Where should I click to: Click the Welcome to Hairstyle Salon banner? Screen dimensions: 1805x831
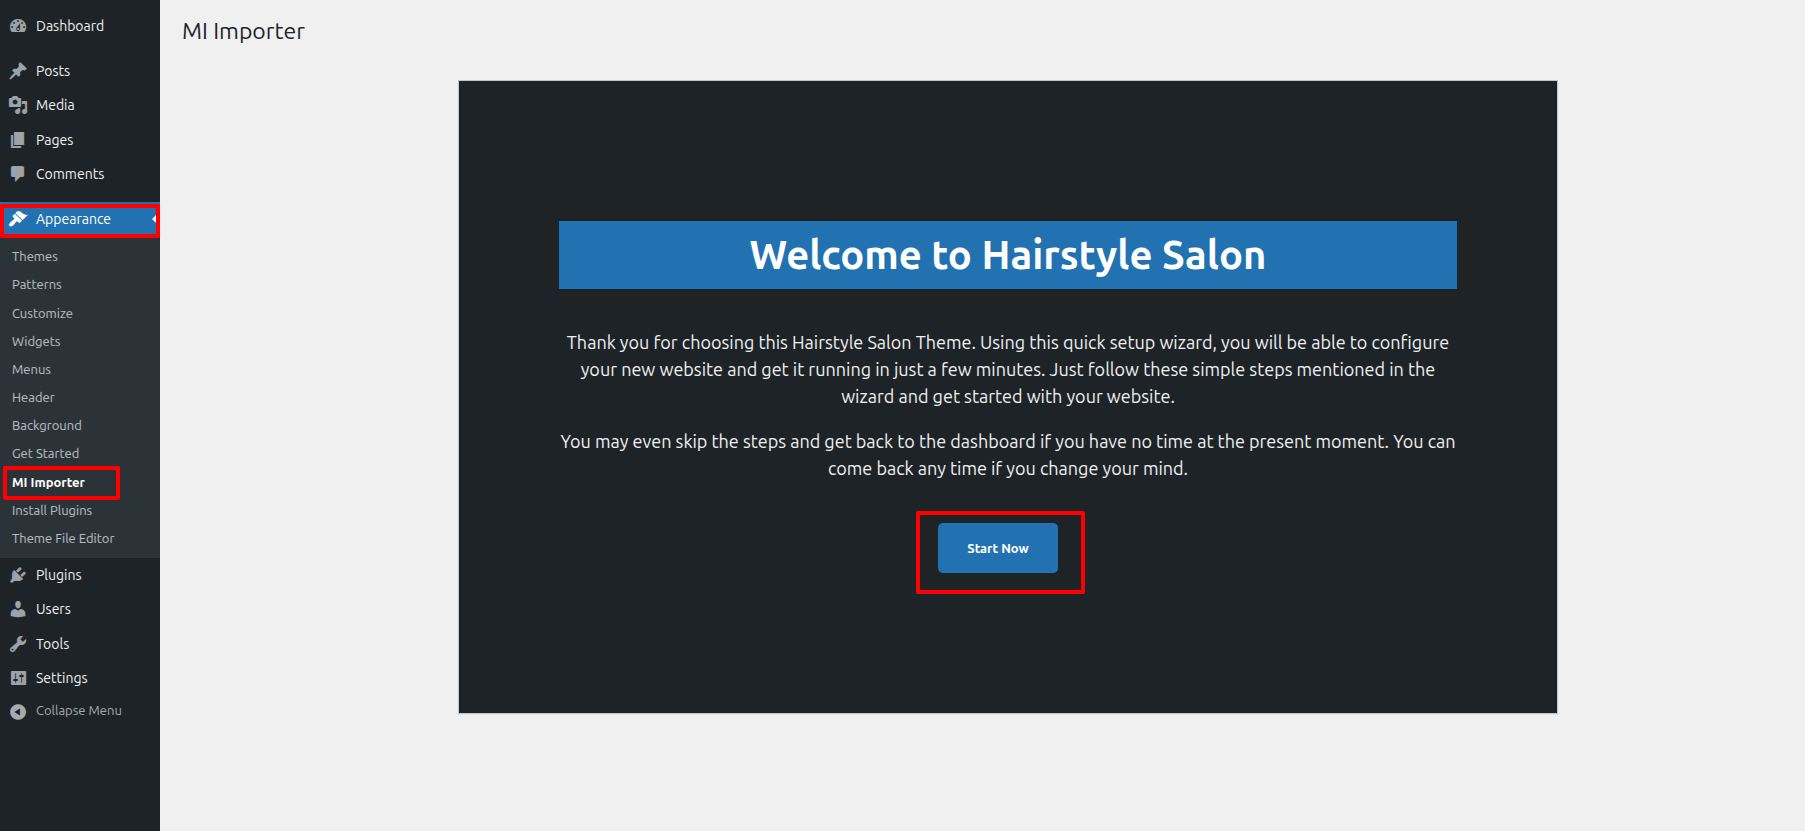point(1007,255)
